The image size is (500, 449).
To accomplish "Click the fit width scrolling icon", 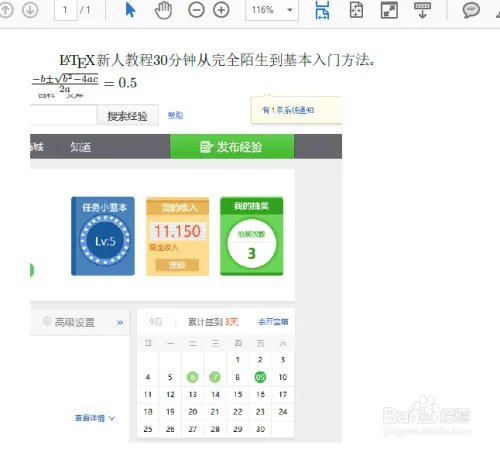I will [322, 10].
